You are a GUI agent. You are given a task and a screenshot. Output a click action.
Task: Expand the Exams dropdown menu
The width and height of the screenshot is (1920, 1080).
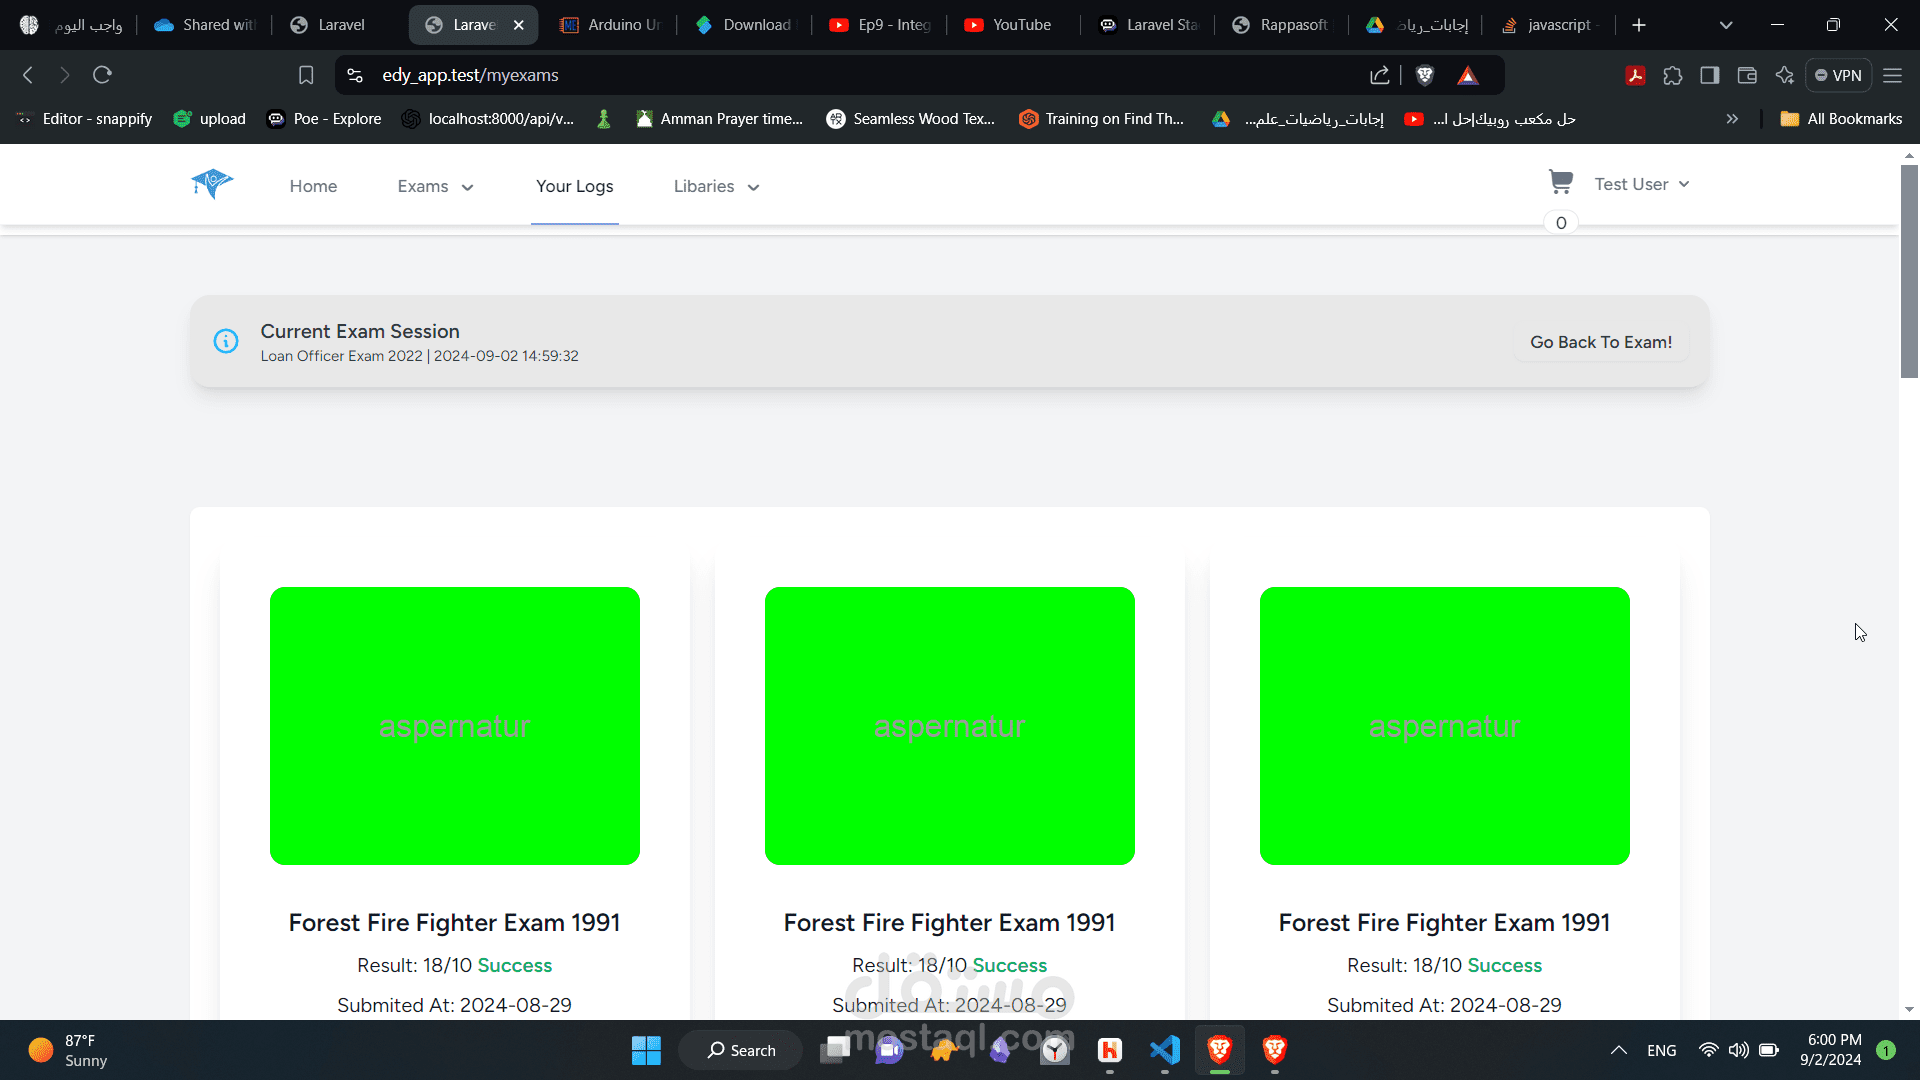click(x=435, y=186)
